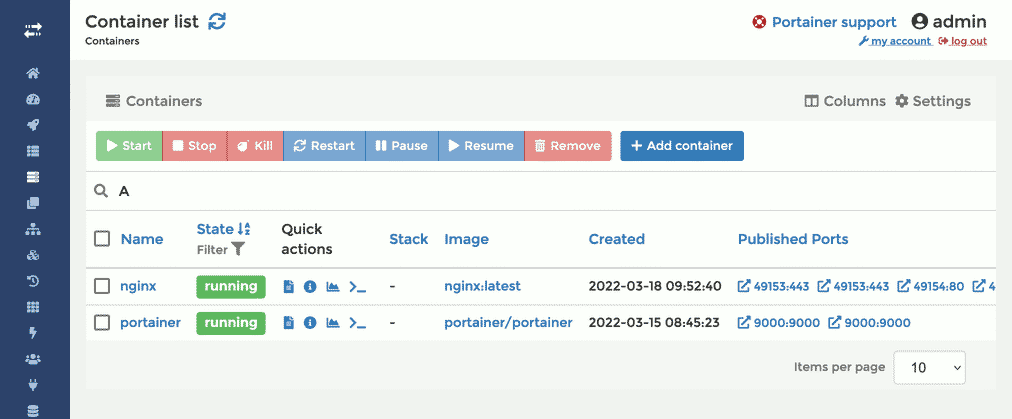The image size is (1012, 419).
Task: Click the Restart button
Action: [x=324, y=146]
